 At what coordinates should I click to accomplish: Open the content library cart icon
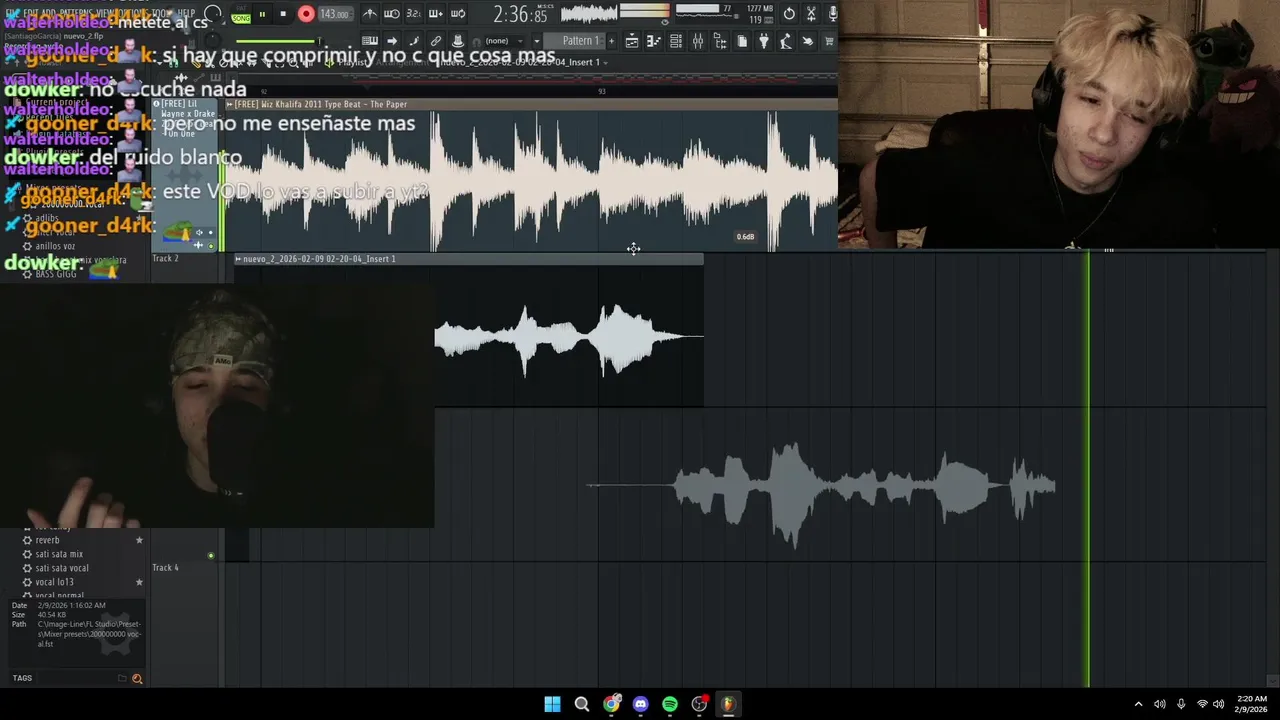829,41
